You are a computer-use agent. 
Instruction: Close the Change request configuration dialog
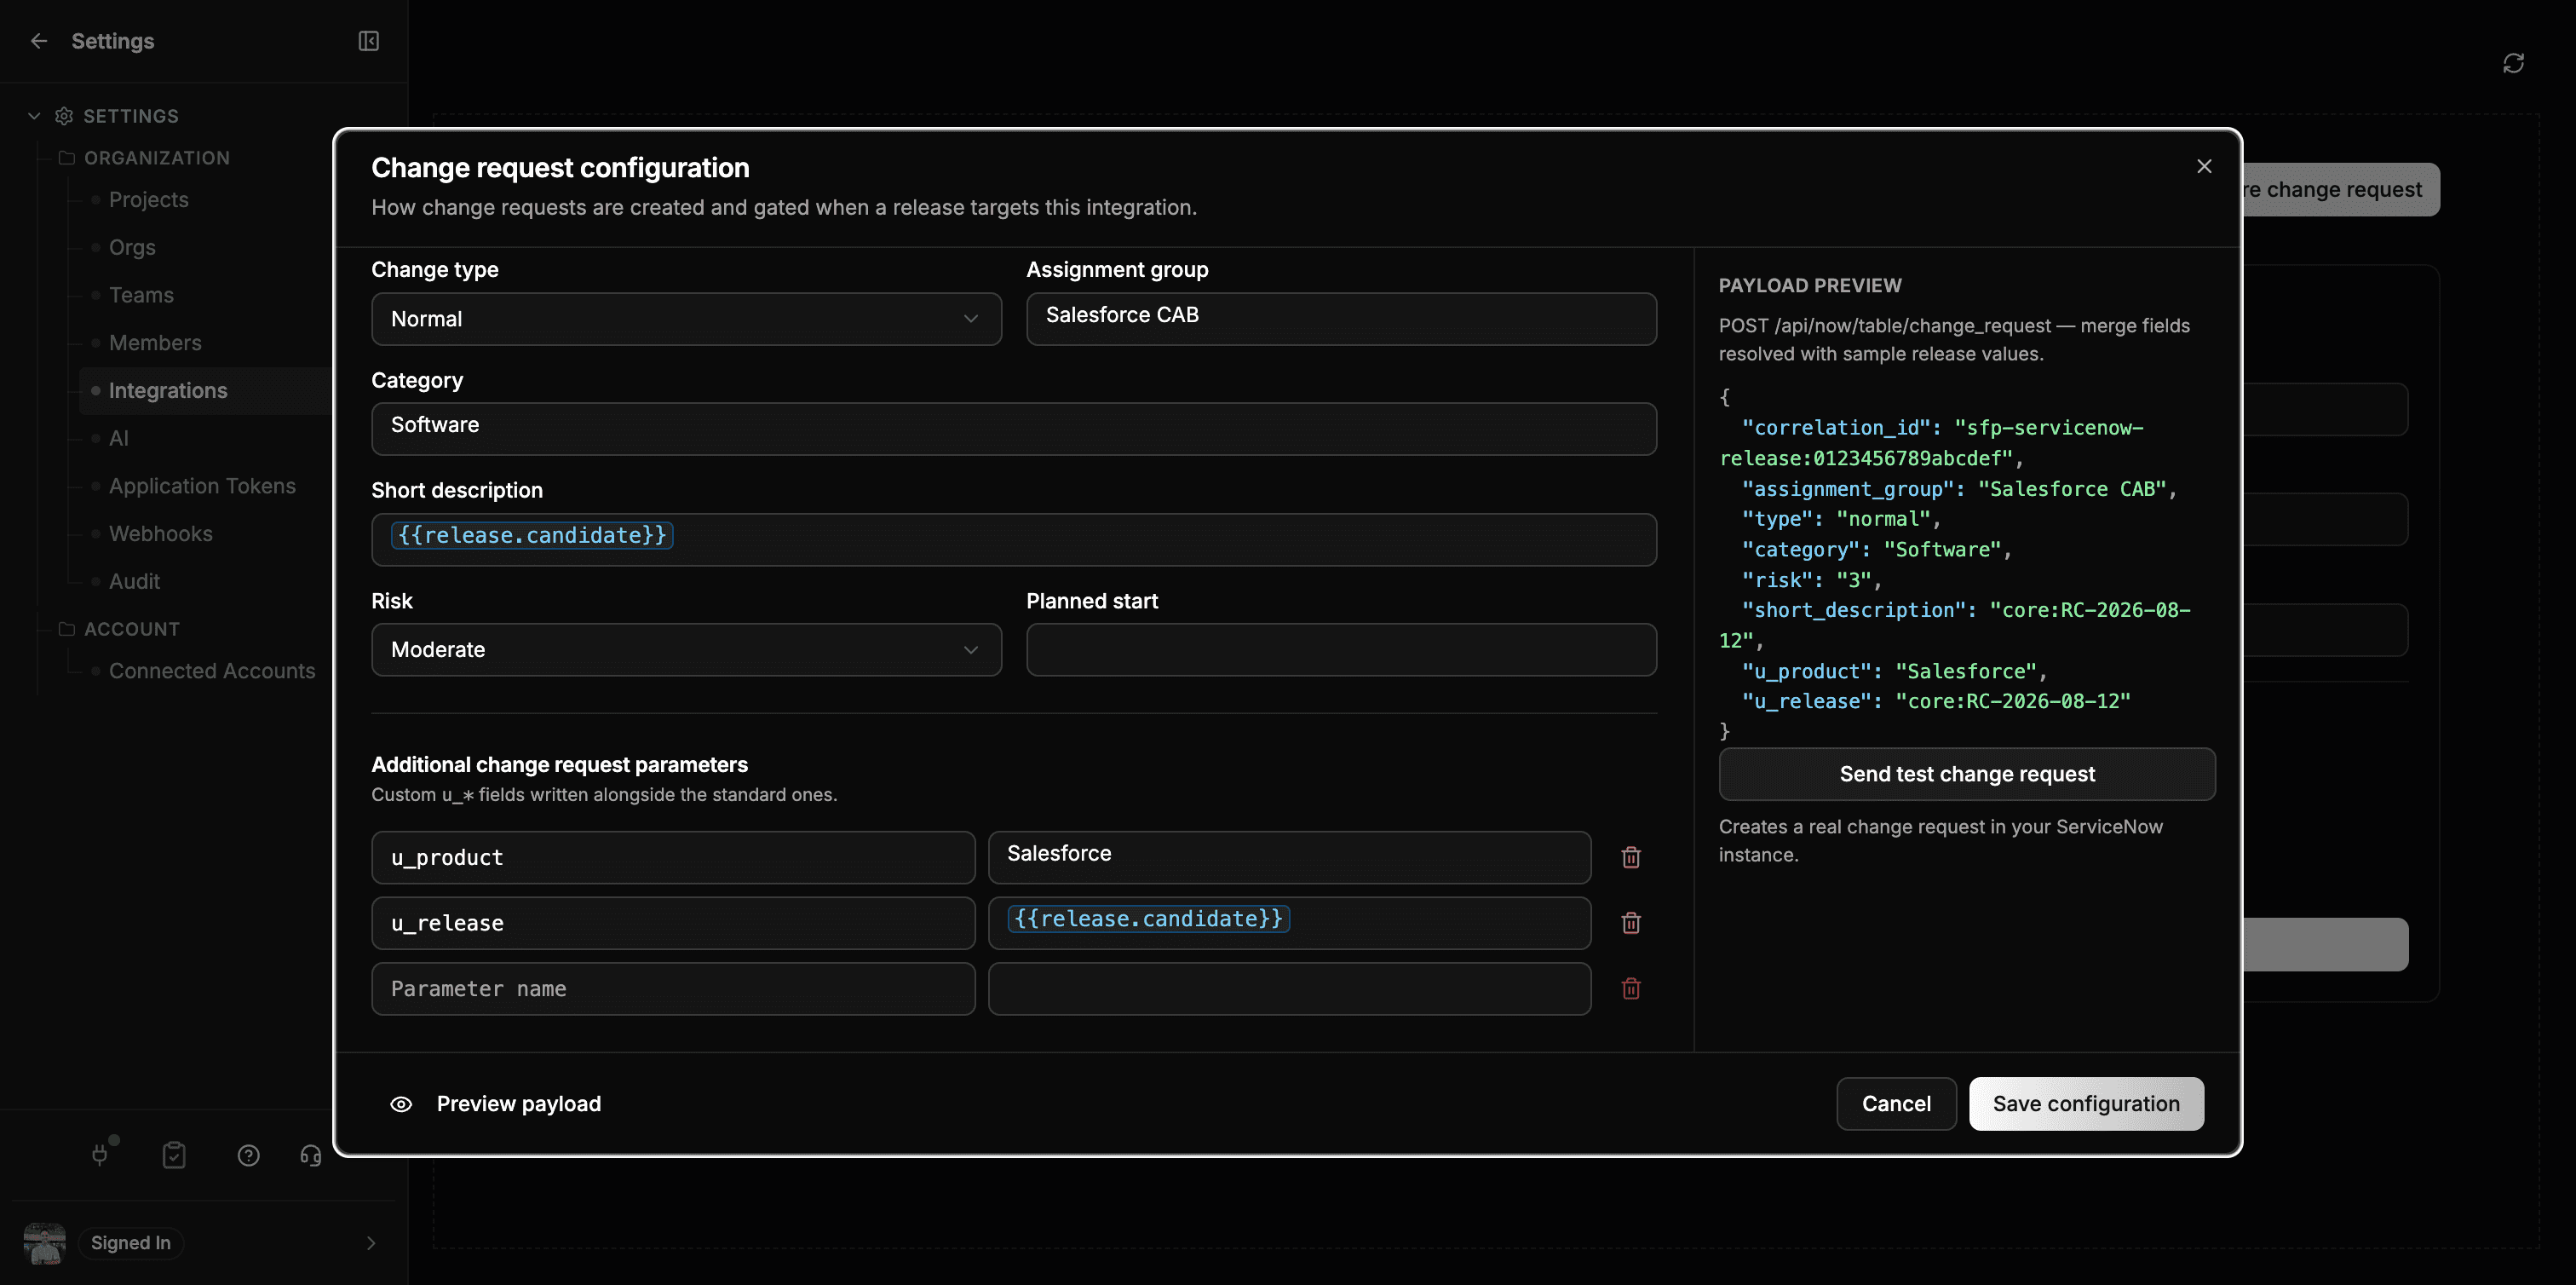pyautogui.click(x=2204, y=166)
